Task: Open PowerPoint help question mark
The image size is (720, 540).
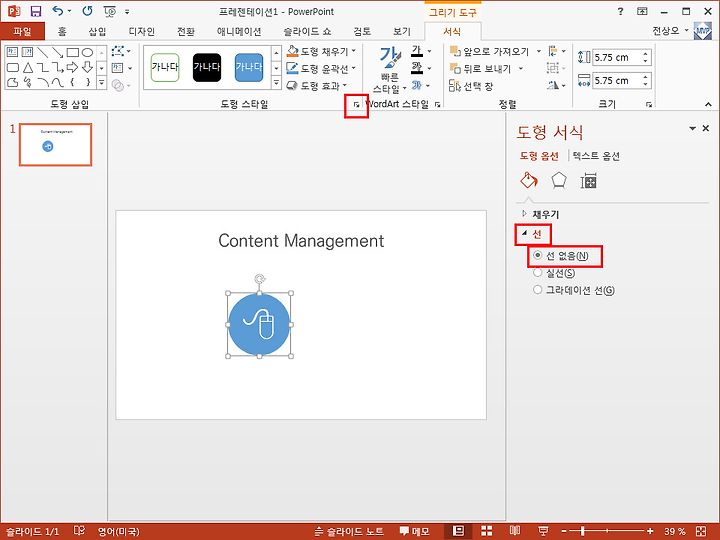Action: (620, 11)
